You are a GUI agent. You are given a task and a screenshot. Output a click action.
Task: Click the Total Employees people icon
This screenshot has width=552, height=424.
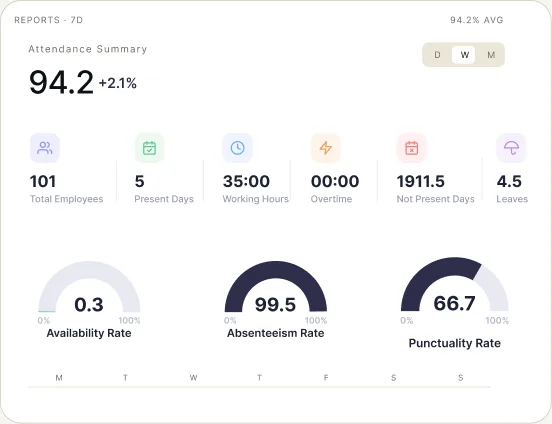pos(45,148)
